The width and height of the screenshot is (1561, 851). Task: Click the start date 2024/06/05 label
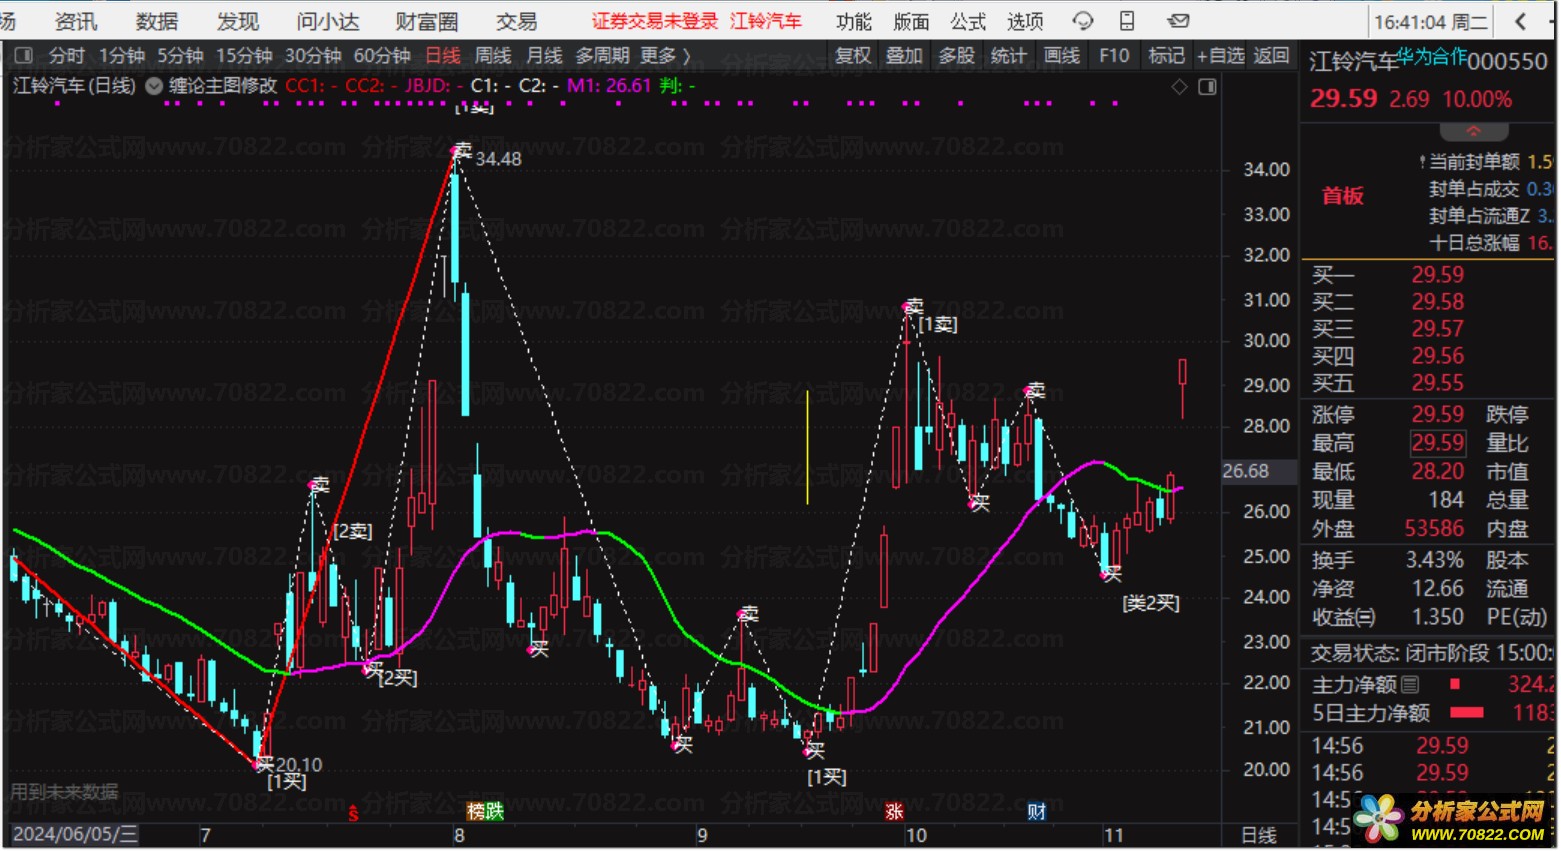73,835
